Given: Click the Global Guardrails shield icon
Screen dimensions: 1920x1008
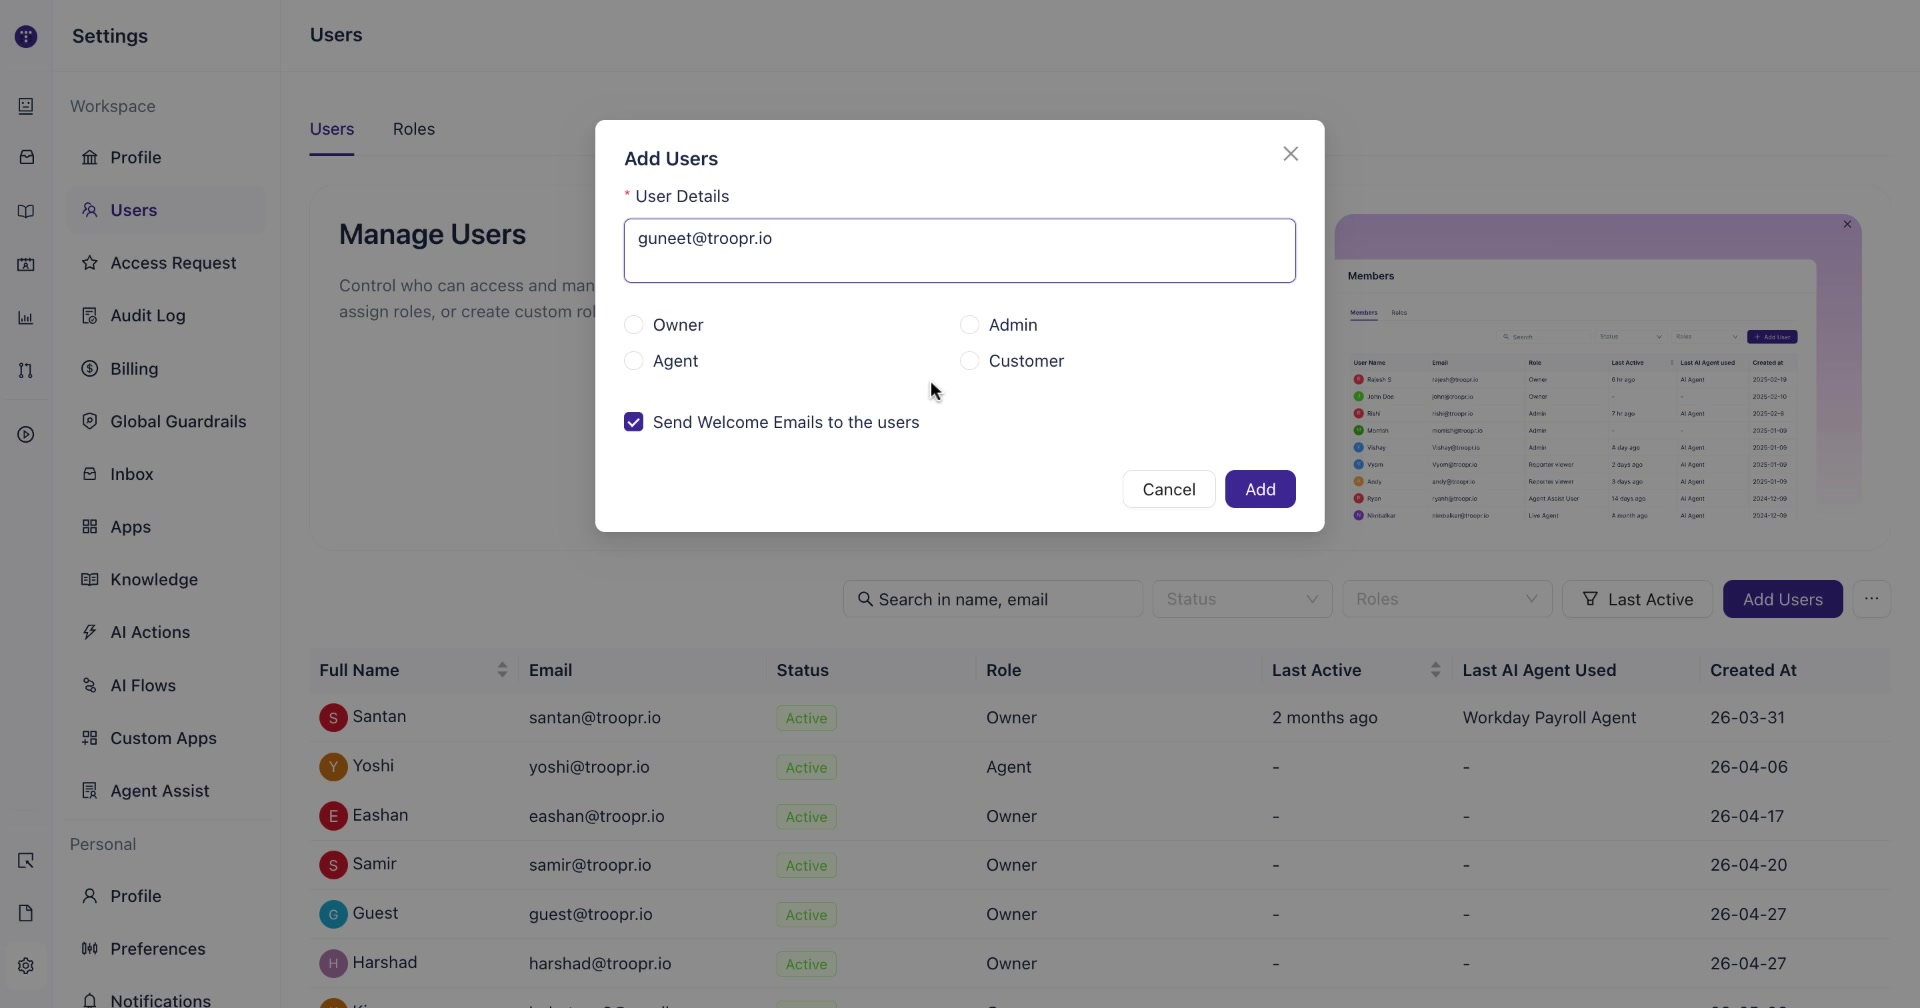Looking at the screenshot, I should [x=90, y=421].
